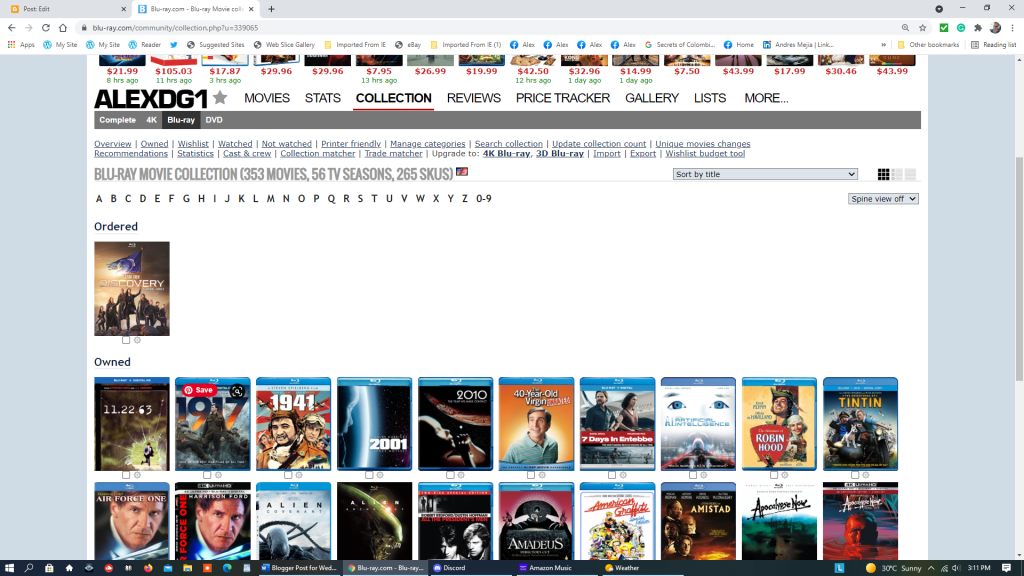Image resolution: width=1024 pixels, height=576 pixels.
Task: Expand the Spine view off dropdown
Action: pos(882,199)
